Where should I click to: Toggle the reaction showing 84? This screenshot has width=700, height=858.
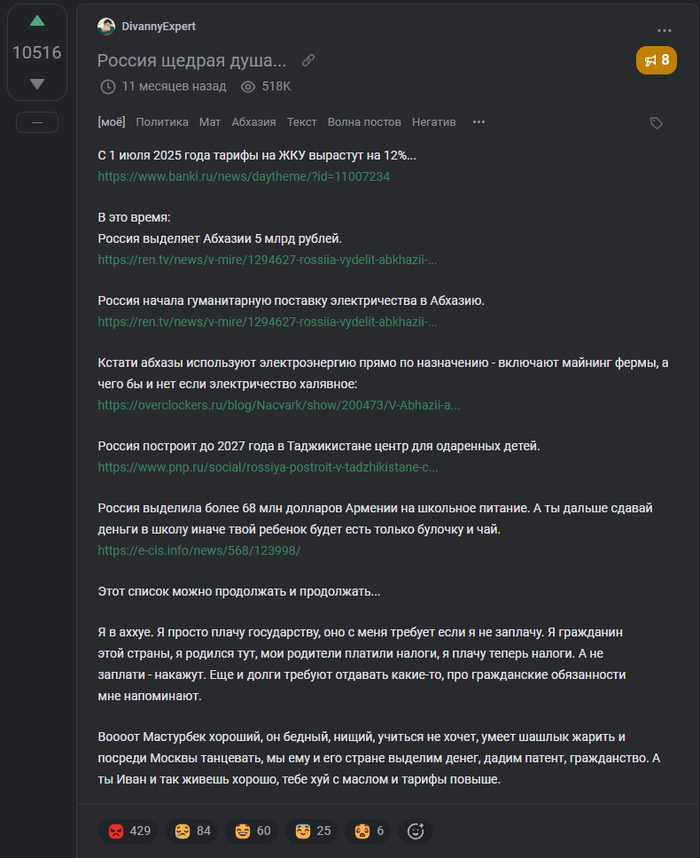pyautogui.click(x=194, y=831)
